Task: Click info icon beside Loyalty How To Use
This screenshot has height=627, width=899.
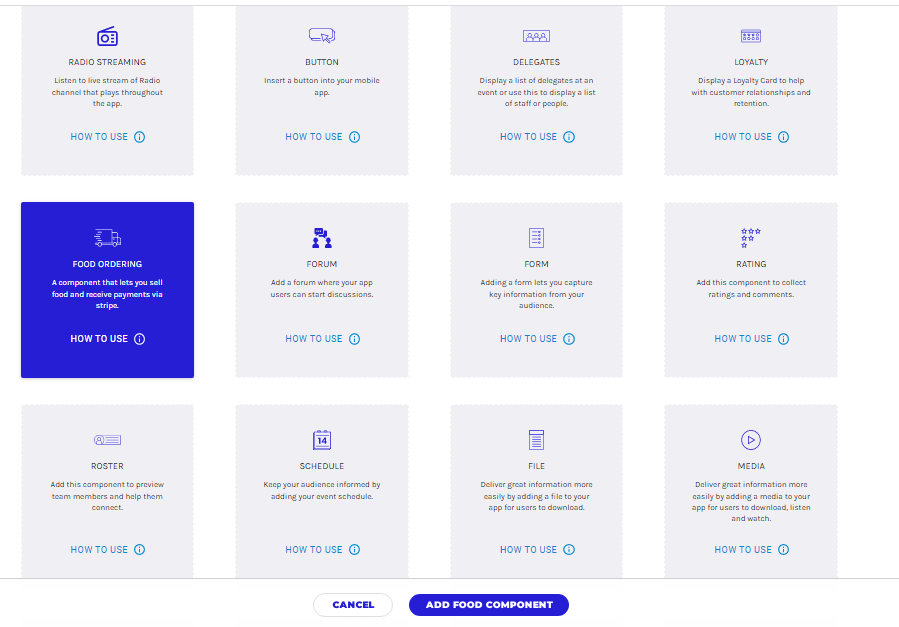Action: click(784, 137)
